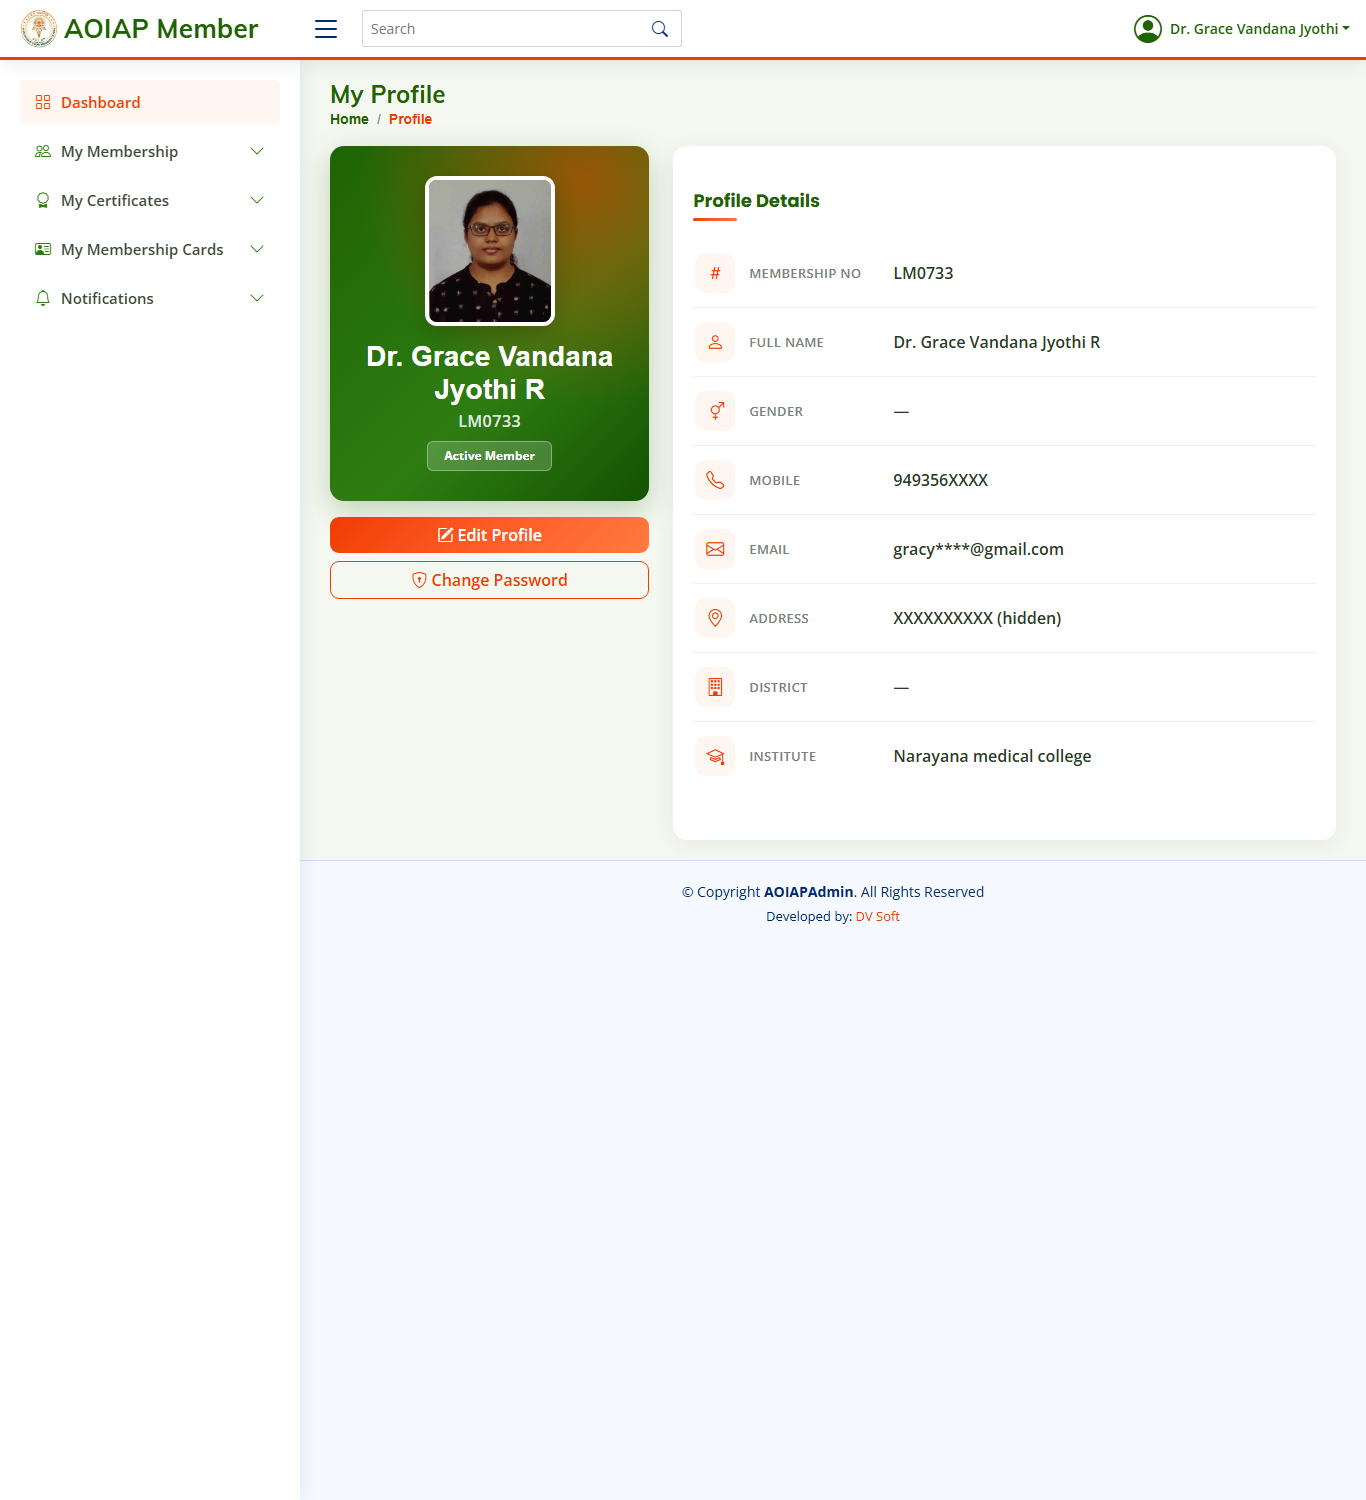1366x1500 pixels.
Task: Click the building icon beside District
Action: click(x=715, y=687)
